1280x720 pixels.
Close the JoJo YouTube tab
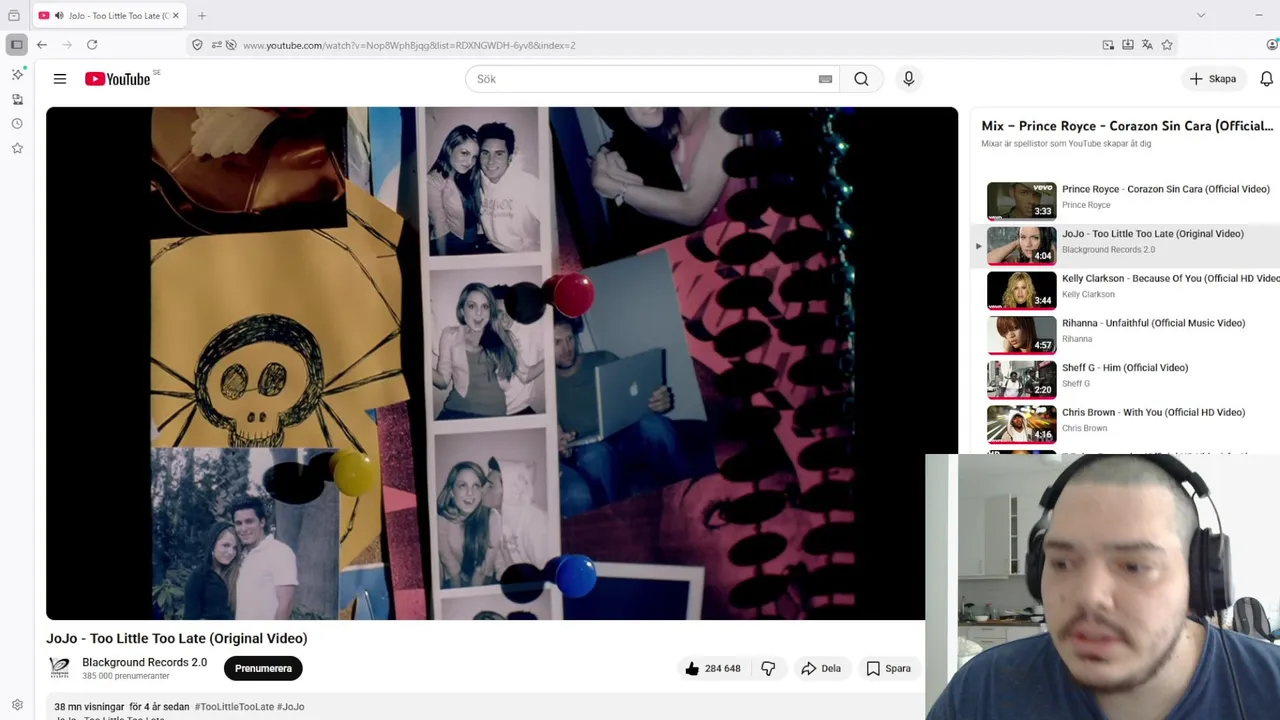point(176,16)
